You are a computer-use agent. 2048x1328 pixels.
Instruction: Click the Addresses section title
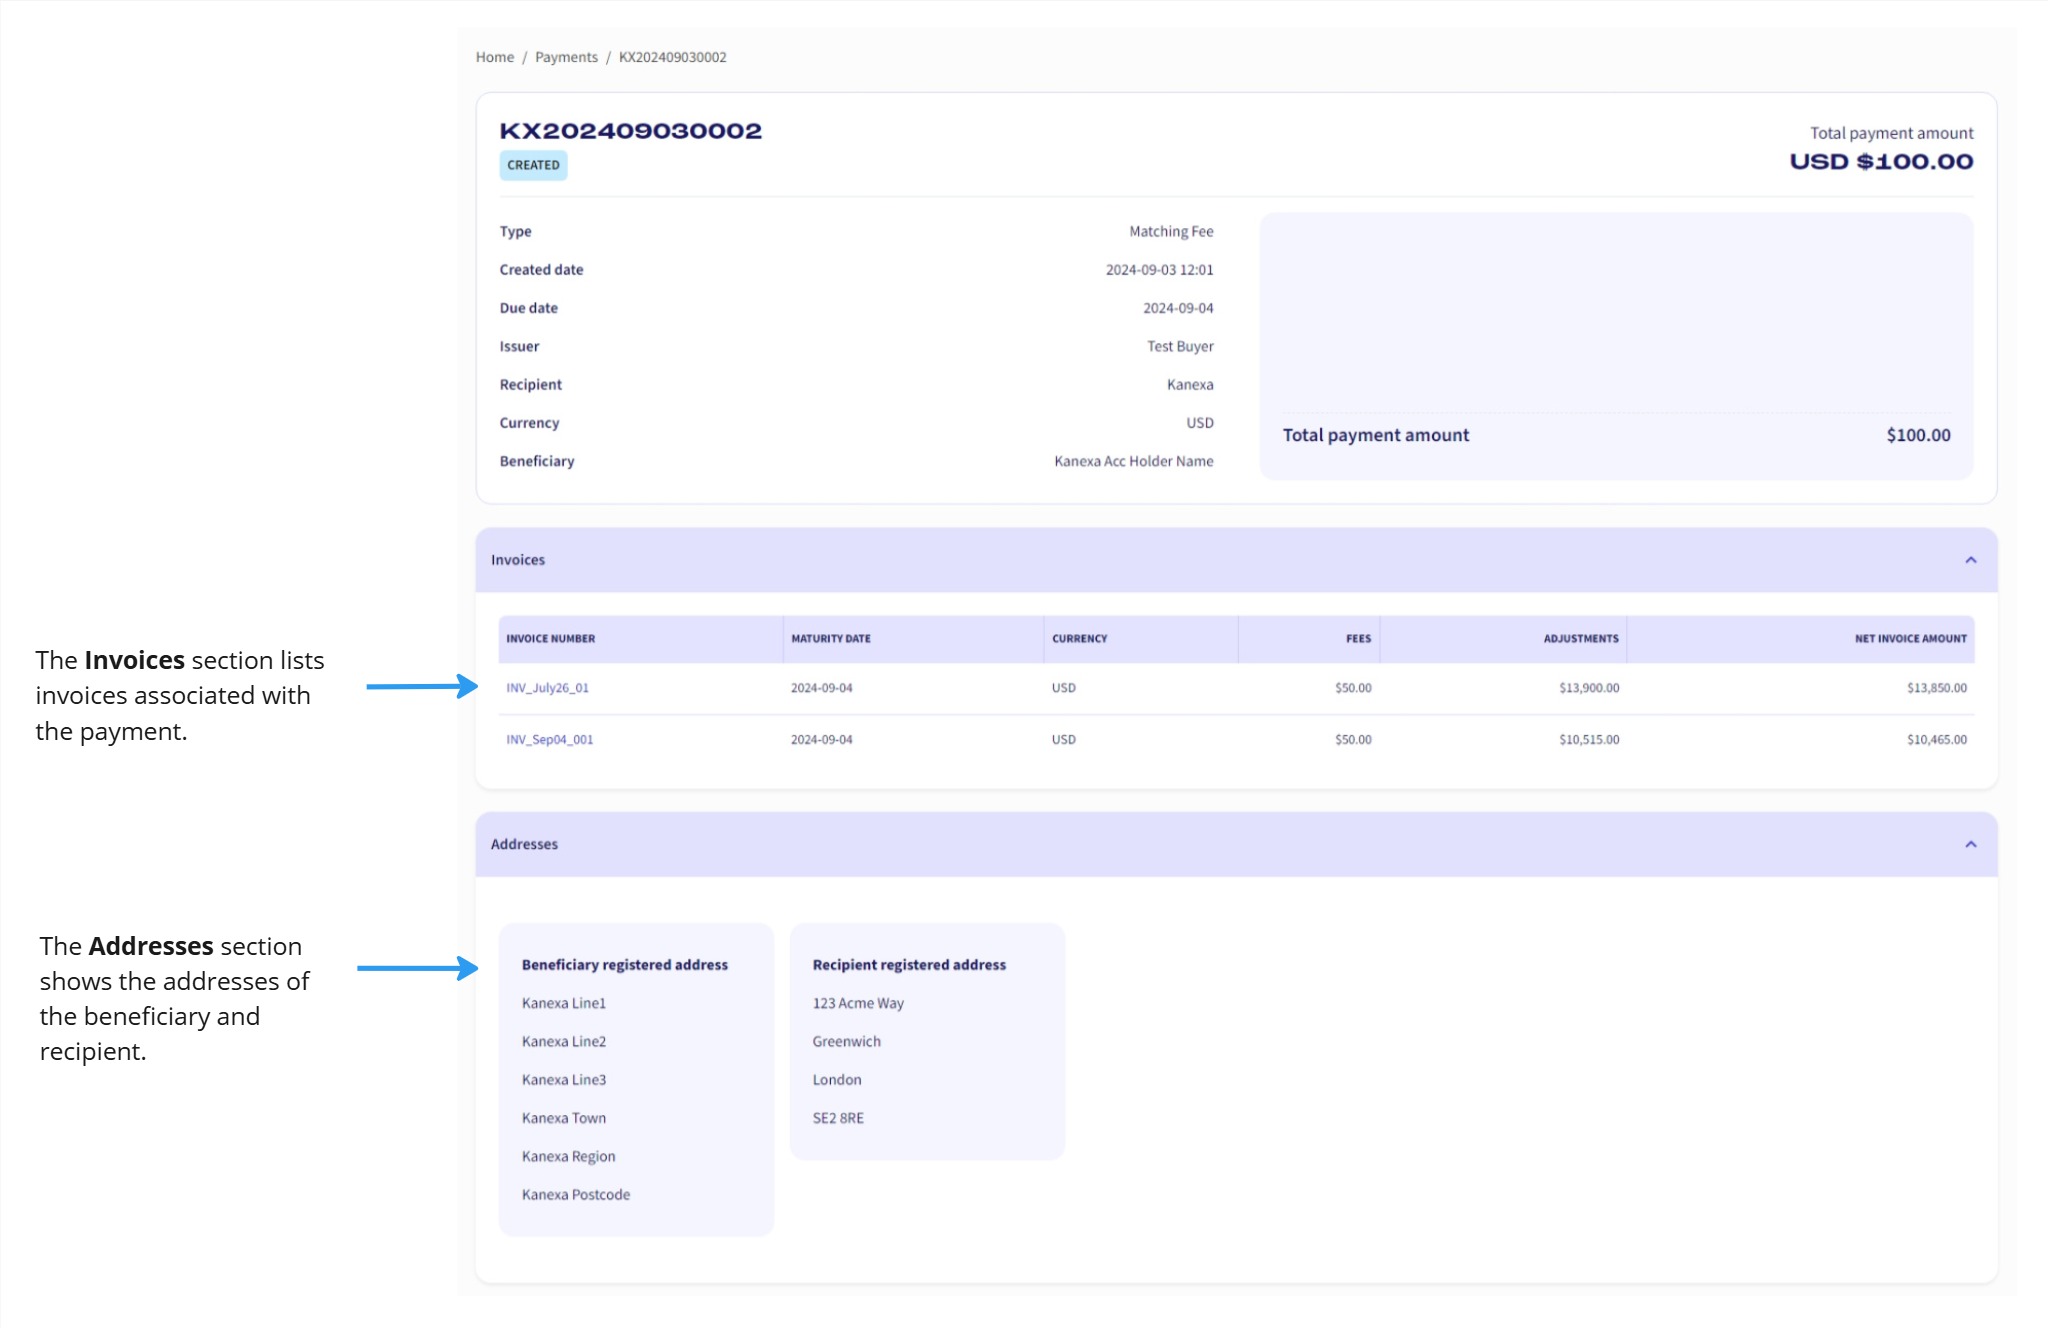point(524,844)
